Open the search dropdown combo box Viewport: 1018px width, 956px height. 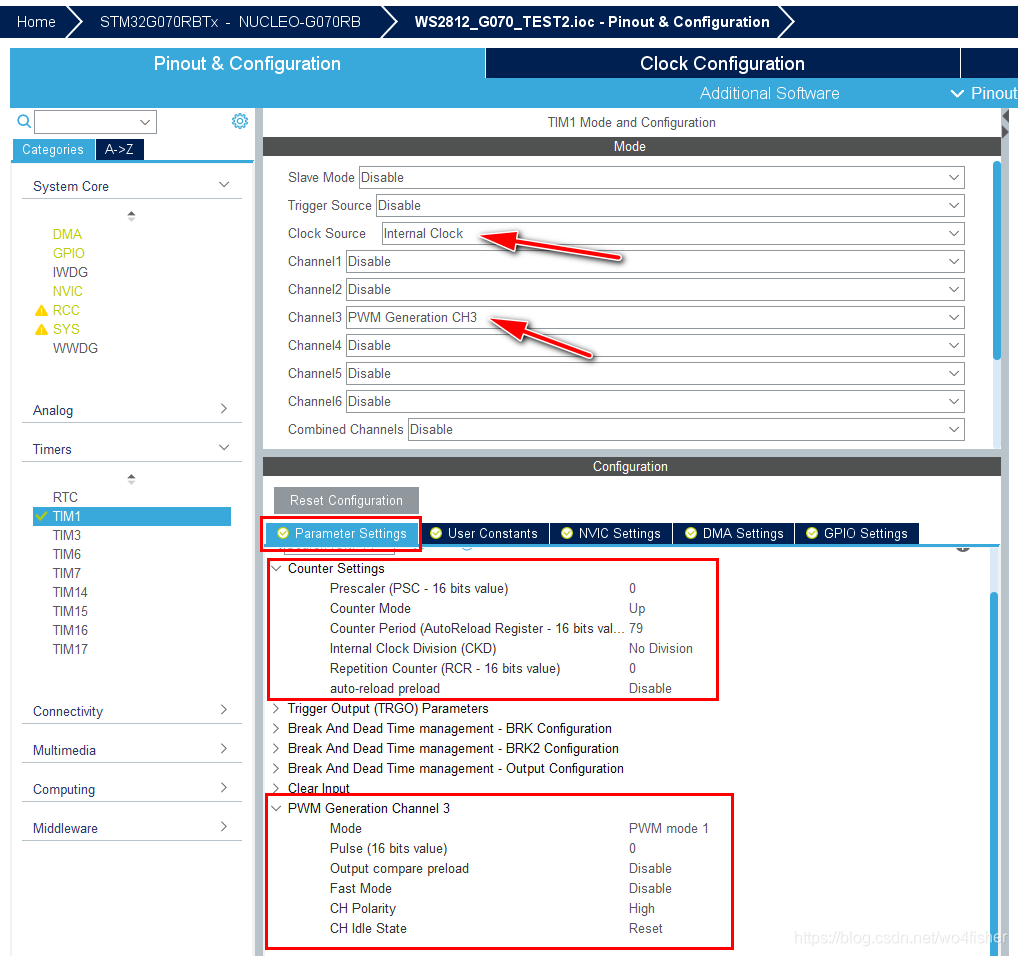pos(95,121)
